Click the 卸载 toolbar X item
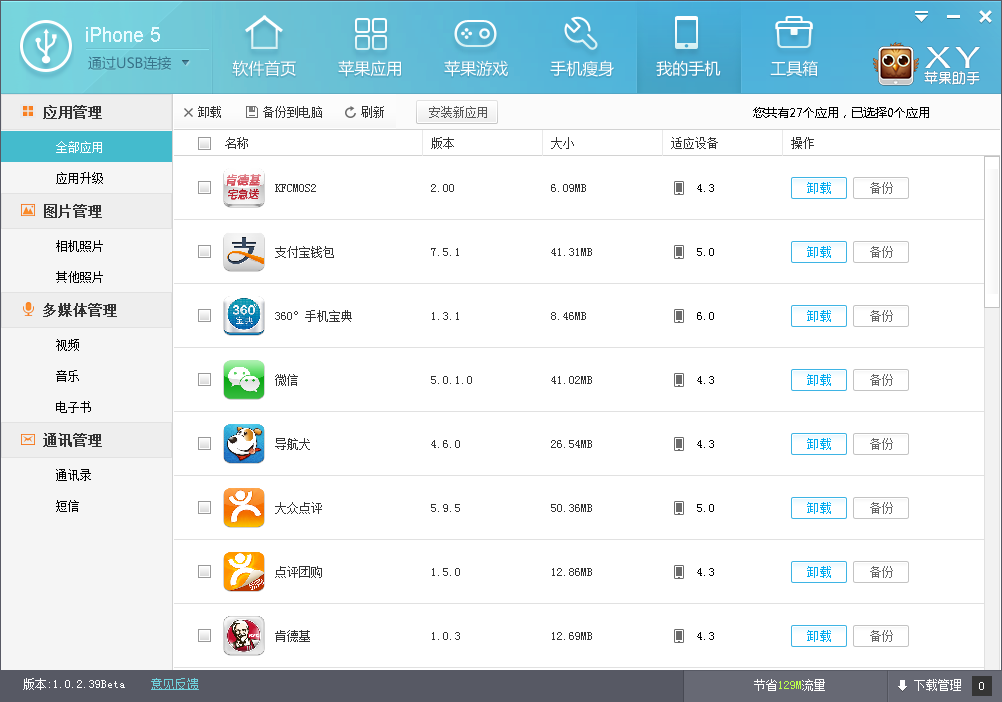 202,112
